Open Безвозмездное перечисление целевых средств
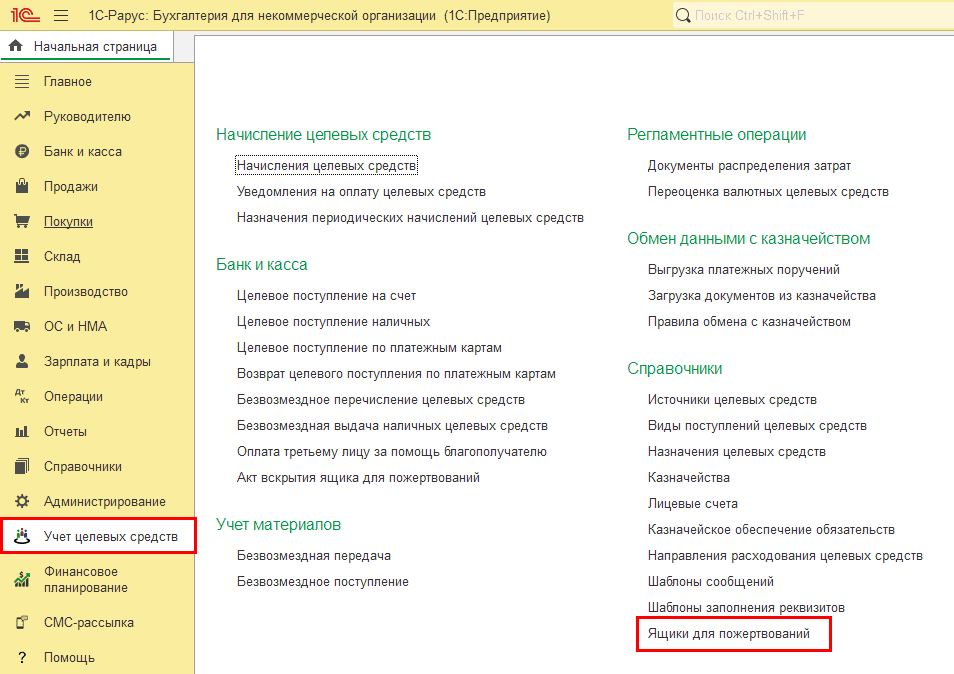 click(381, 400)
